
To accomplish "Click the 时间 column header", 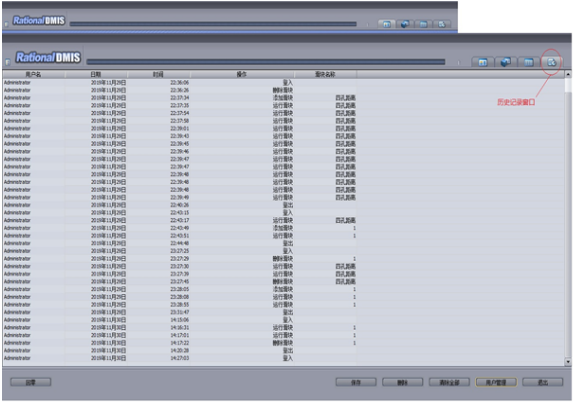I will click(158, 75).
